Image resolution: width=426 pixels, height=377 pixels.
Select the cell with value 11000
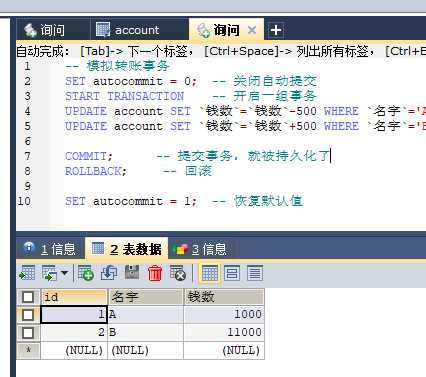click(224, 332)
